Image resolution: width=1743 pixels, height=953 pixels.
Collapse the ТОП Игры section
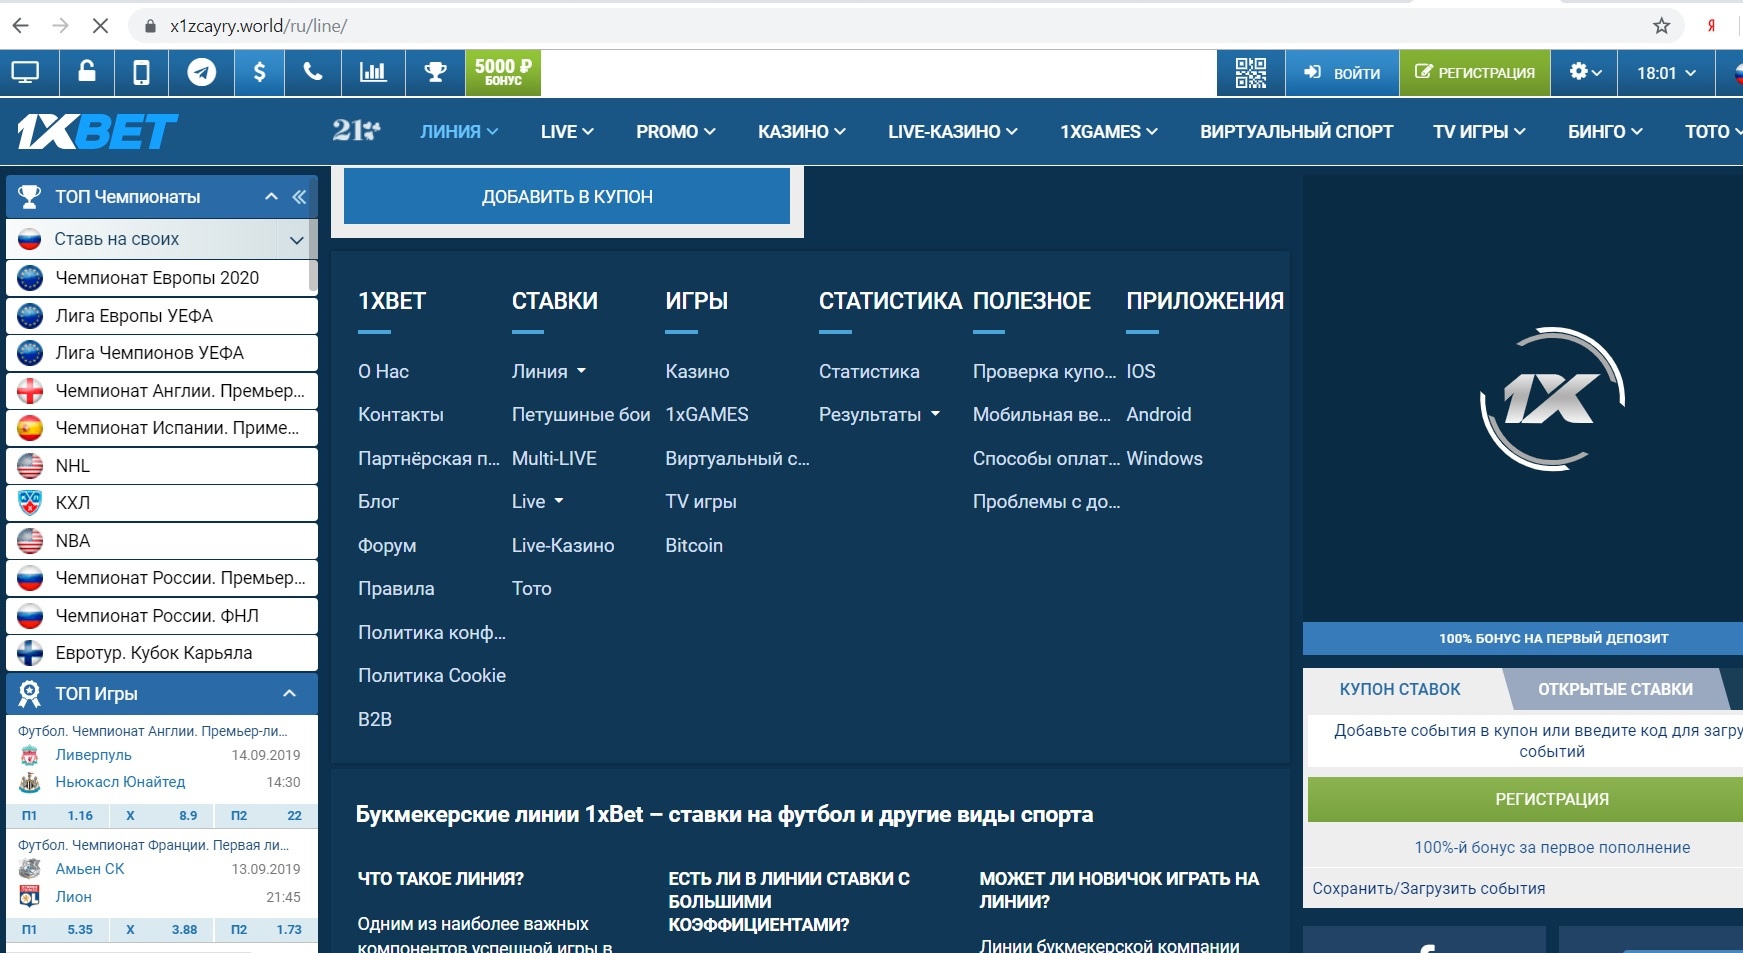[289, 694]
